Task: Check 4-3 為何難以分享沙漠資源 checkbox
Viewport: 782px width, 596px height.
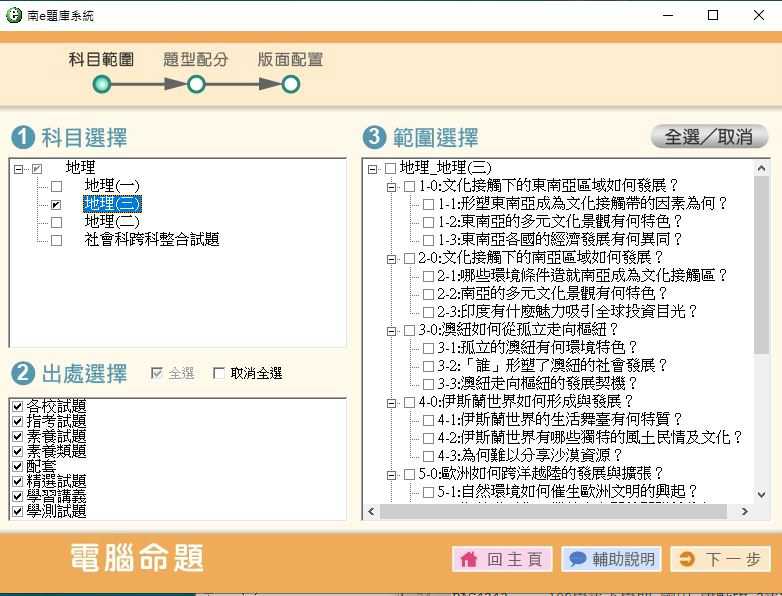Action: click(428, 456)
